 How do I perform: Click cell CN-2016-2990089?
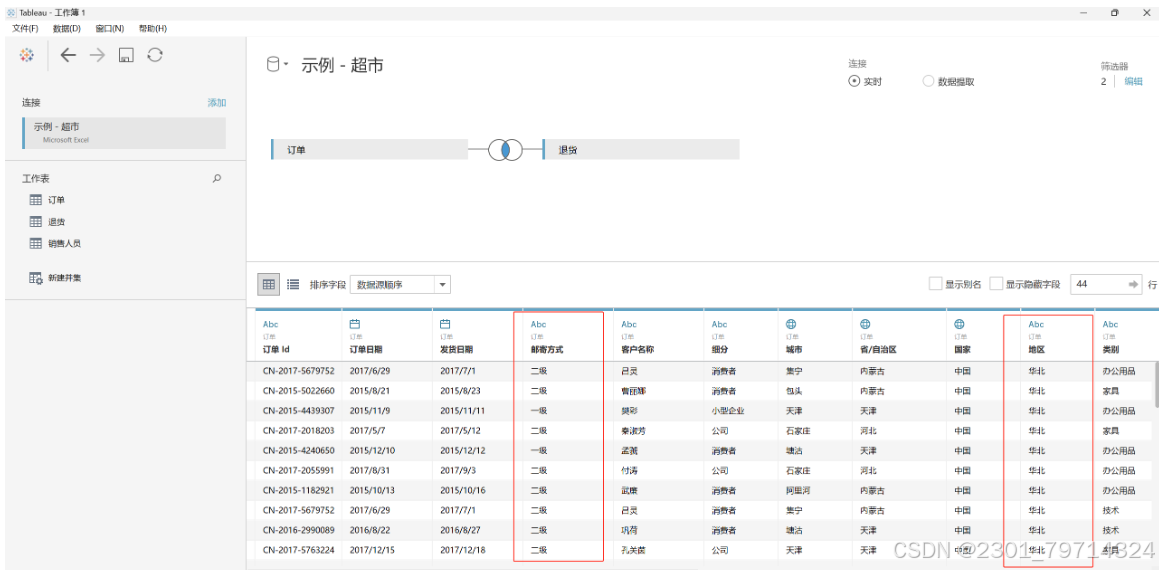[x=299, y=530]
